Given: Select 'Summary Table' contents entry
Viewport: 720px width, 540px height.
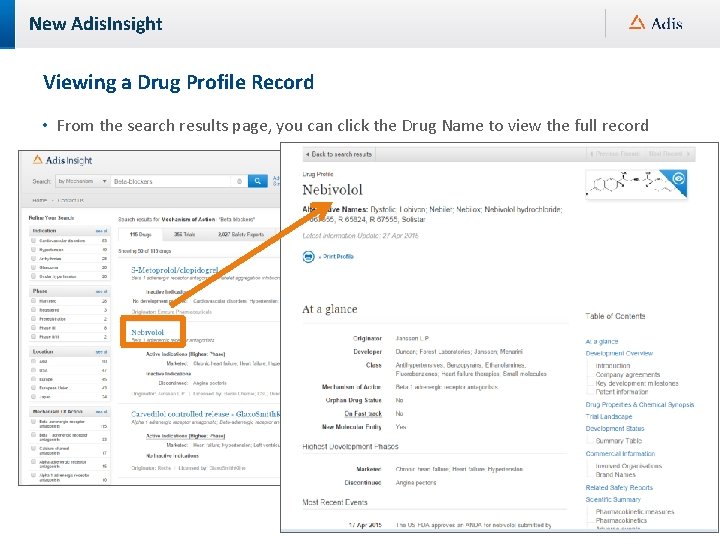Looking at the screenshot, I should point(619,441).
